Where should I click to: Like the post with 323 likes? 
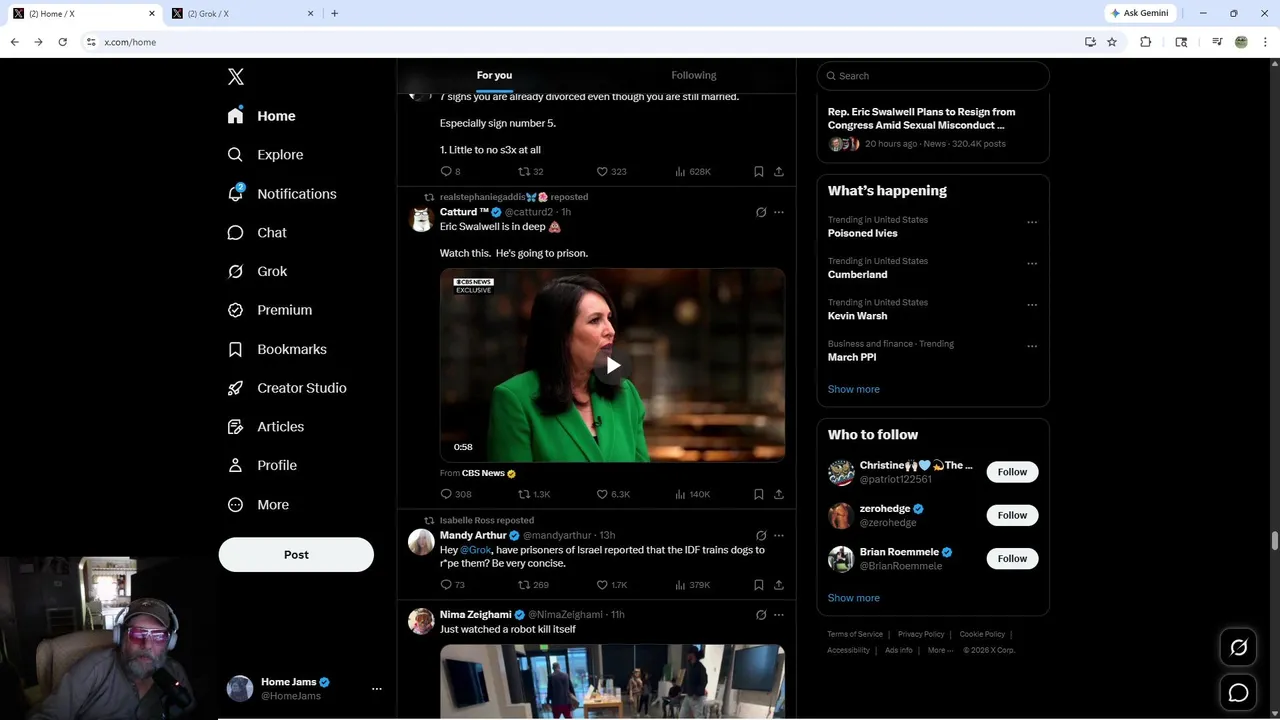612,172
